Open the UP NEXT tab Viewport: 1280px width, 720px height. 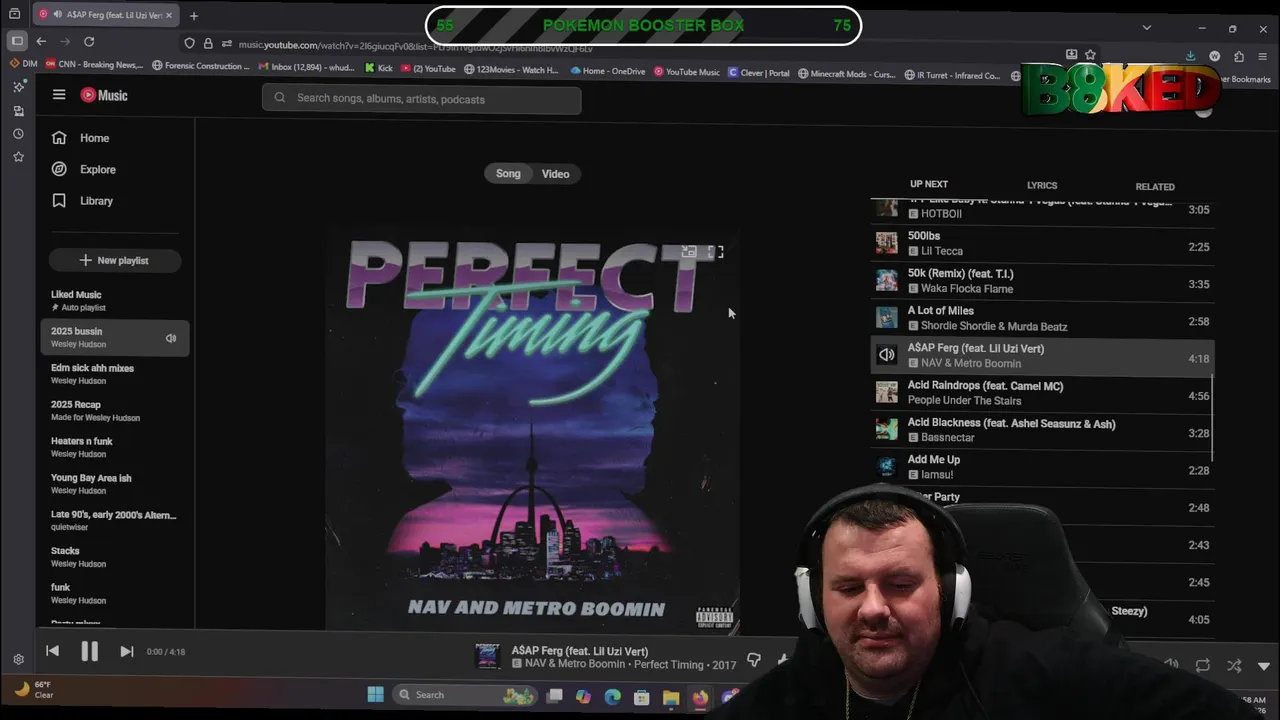(929, 184)
